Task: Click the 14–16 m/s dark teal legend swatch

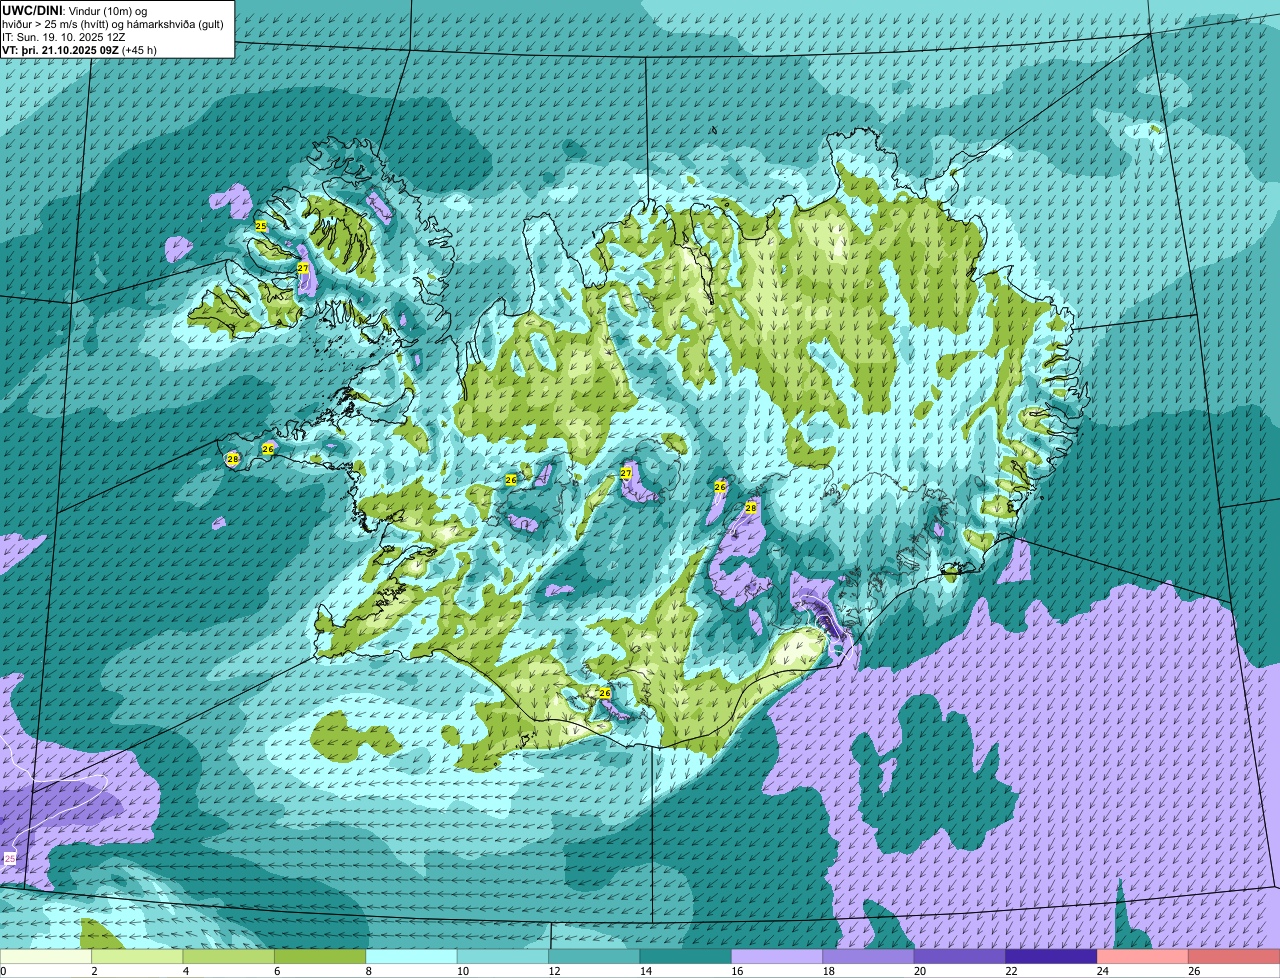Action: [686, 956]
